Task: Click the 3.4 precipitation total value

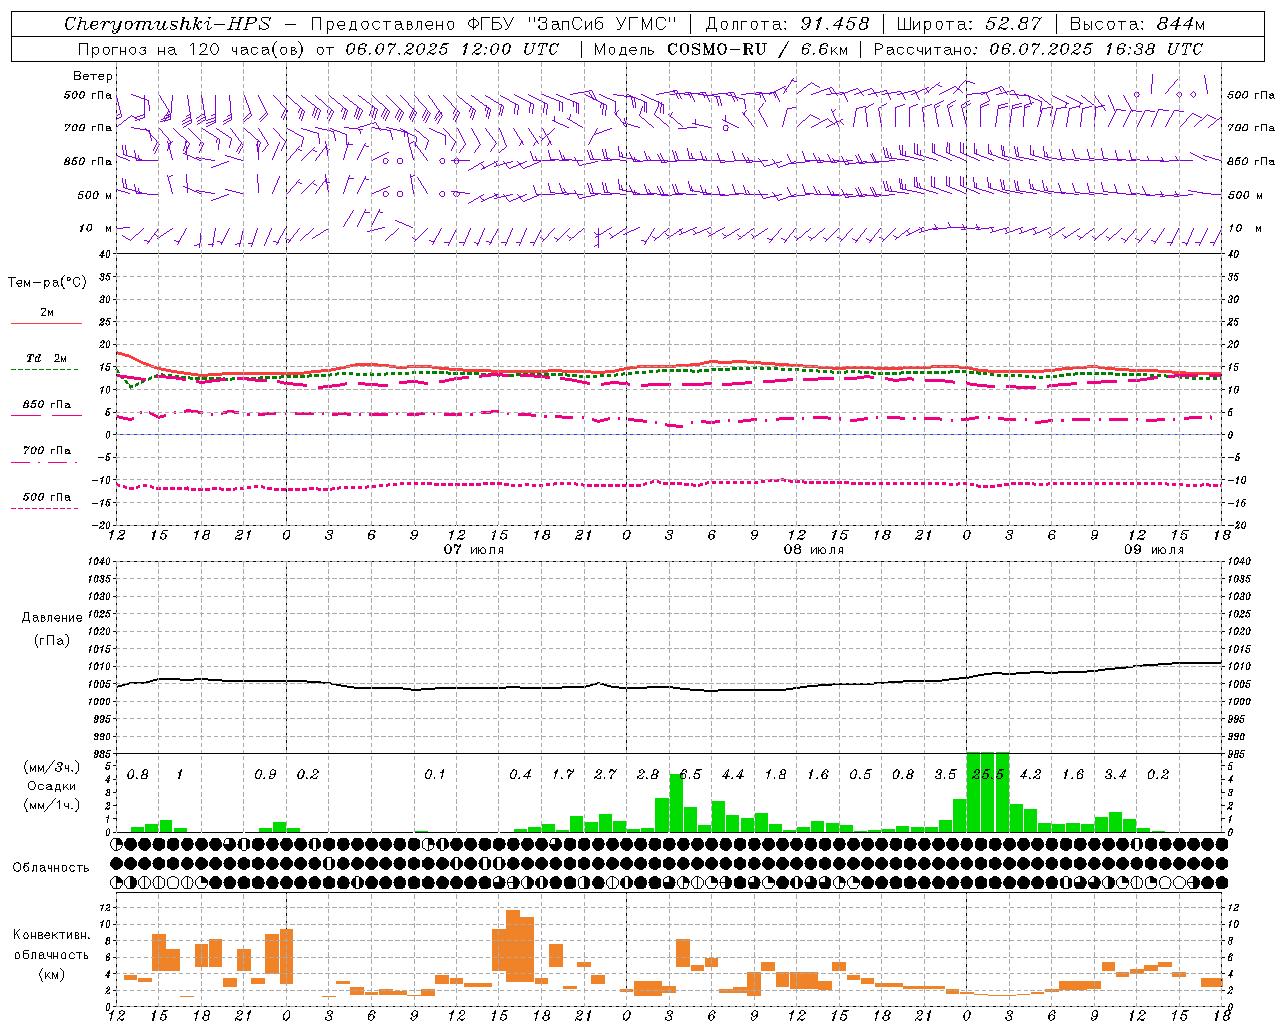Action: (1115, 775)
